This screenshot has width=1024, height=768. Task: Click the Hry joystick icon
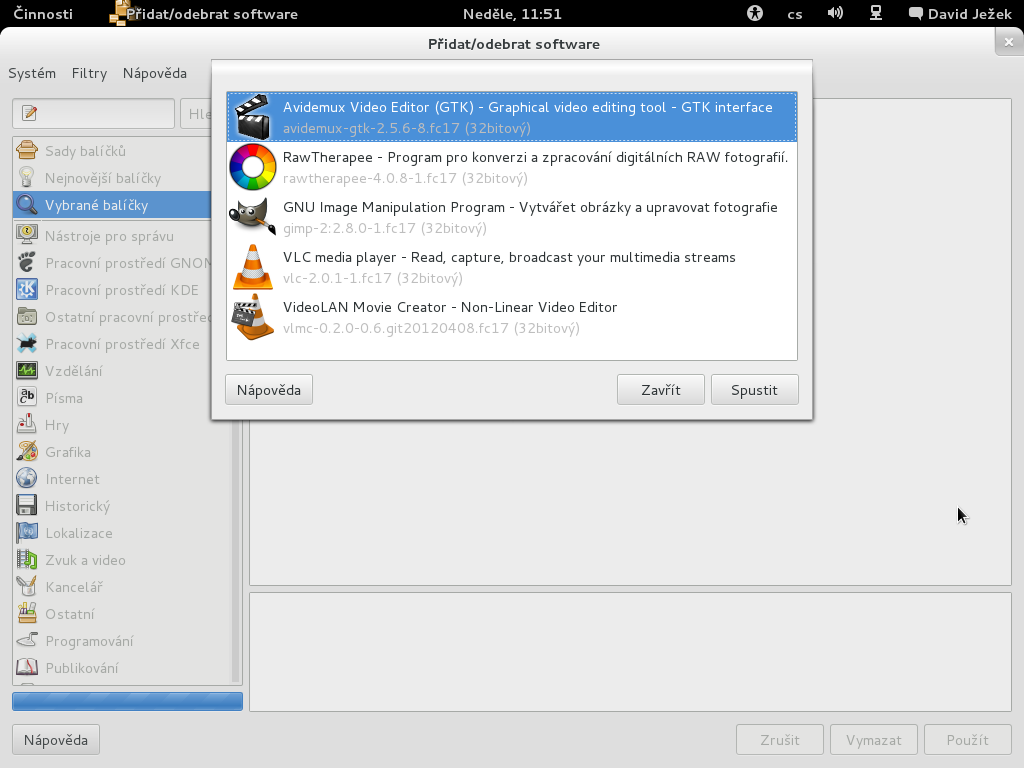(27, 424)
